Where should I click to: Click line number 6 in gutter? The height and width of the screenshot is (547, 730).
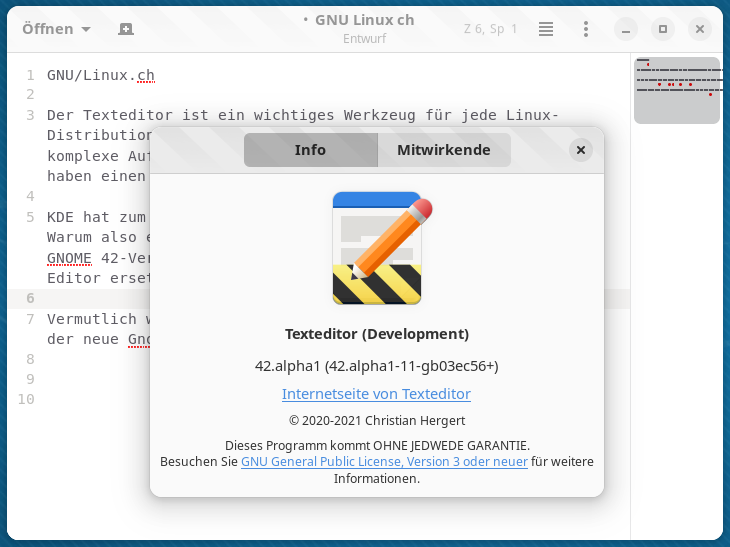coord(30,298)
